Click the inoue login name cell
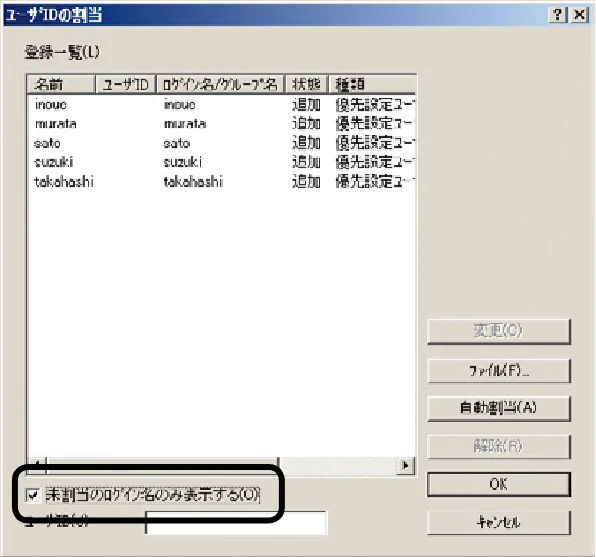This screenshot has height=557, width=596. click(179, 105)
